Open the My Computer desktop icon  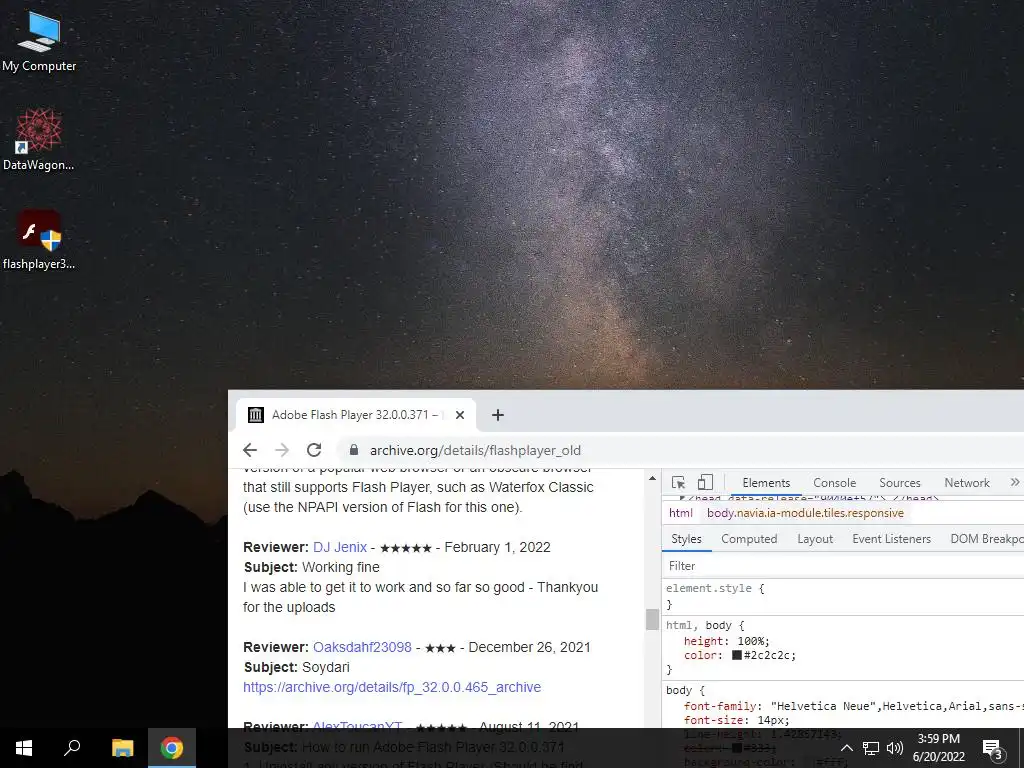click(x=39, y=42)
